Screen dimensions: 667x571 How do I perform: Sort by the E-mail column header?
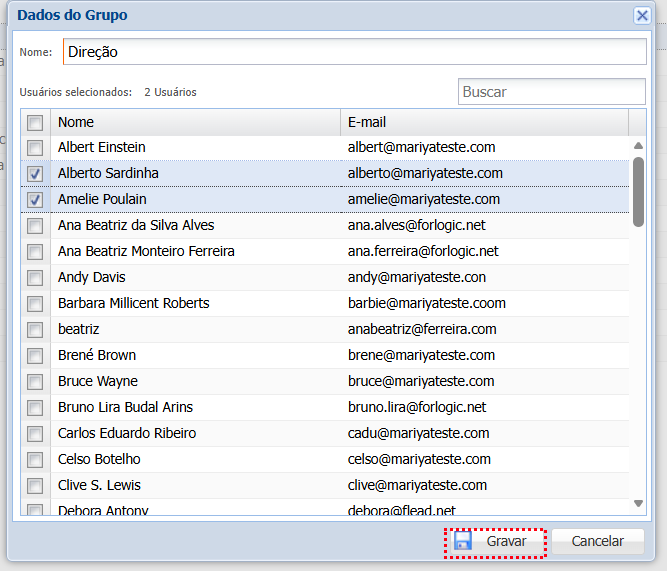pos(484,122)
